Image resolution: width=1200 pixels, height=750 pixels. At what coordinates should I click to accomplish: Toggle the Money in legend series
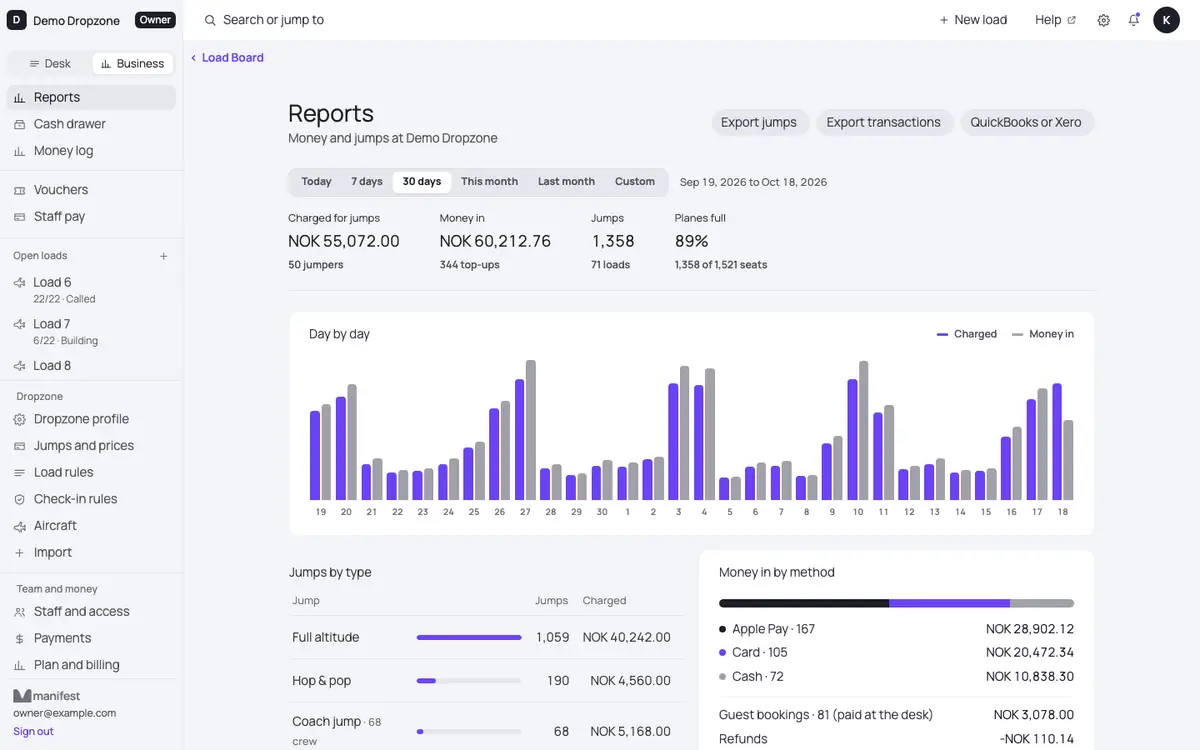click(1043, 334)
